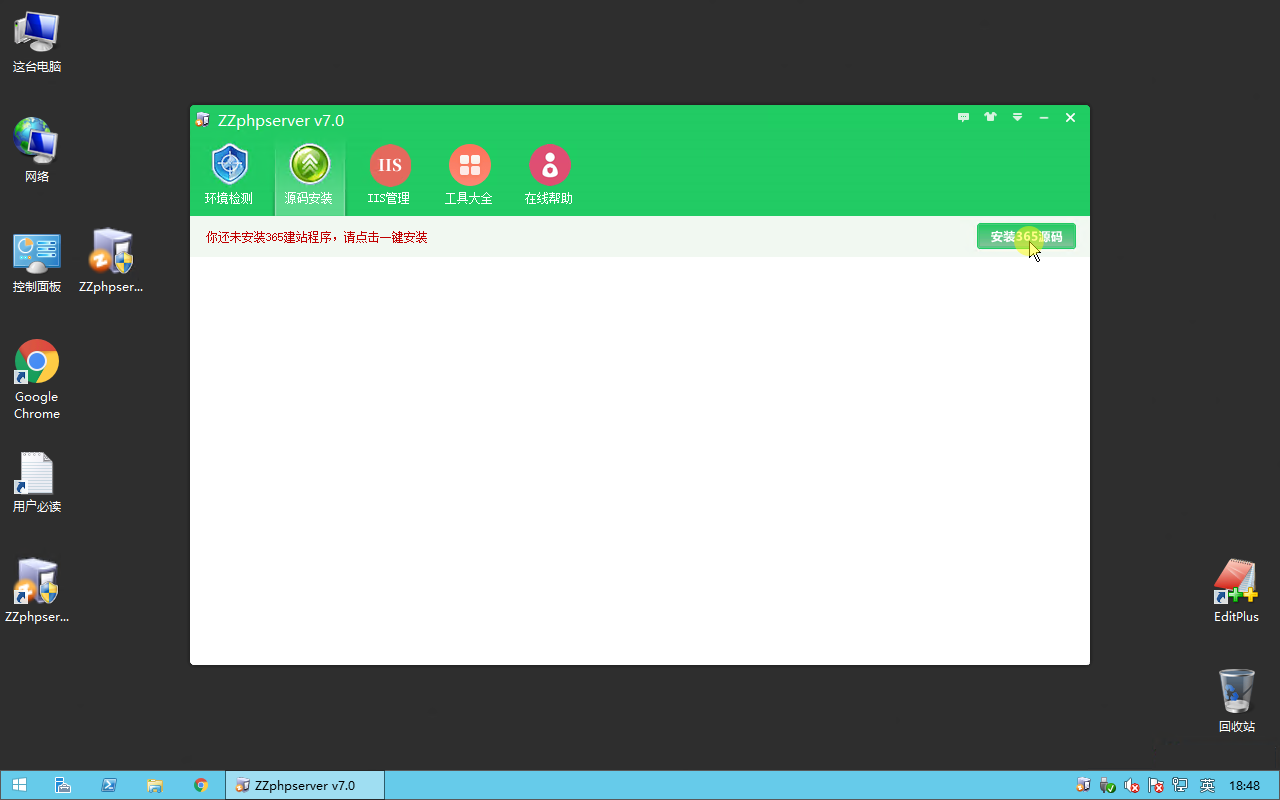Open the 工具大全 tab
The height and width of the screenshot is (800, 1280).
469,175
